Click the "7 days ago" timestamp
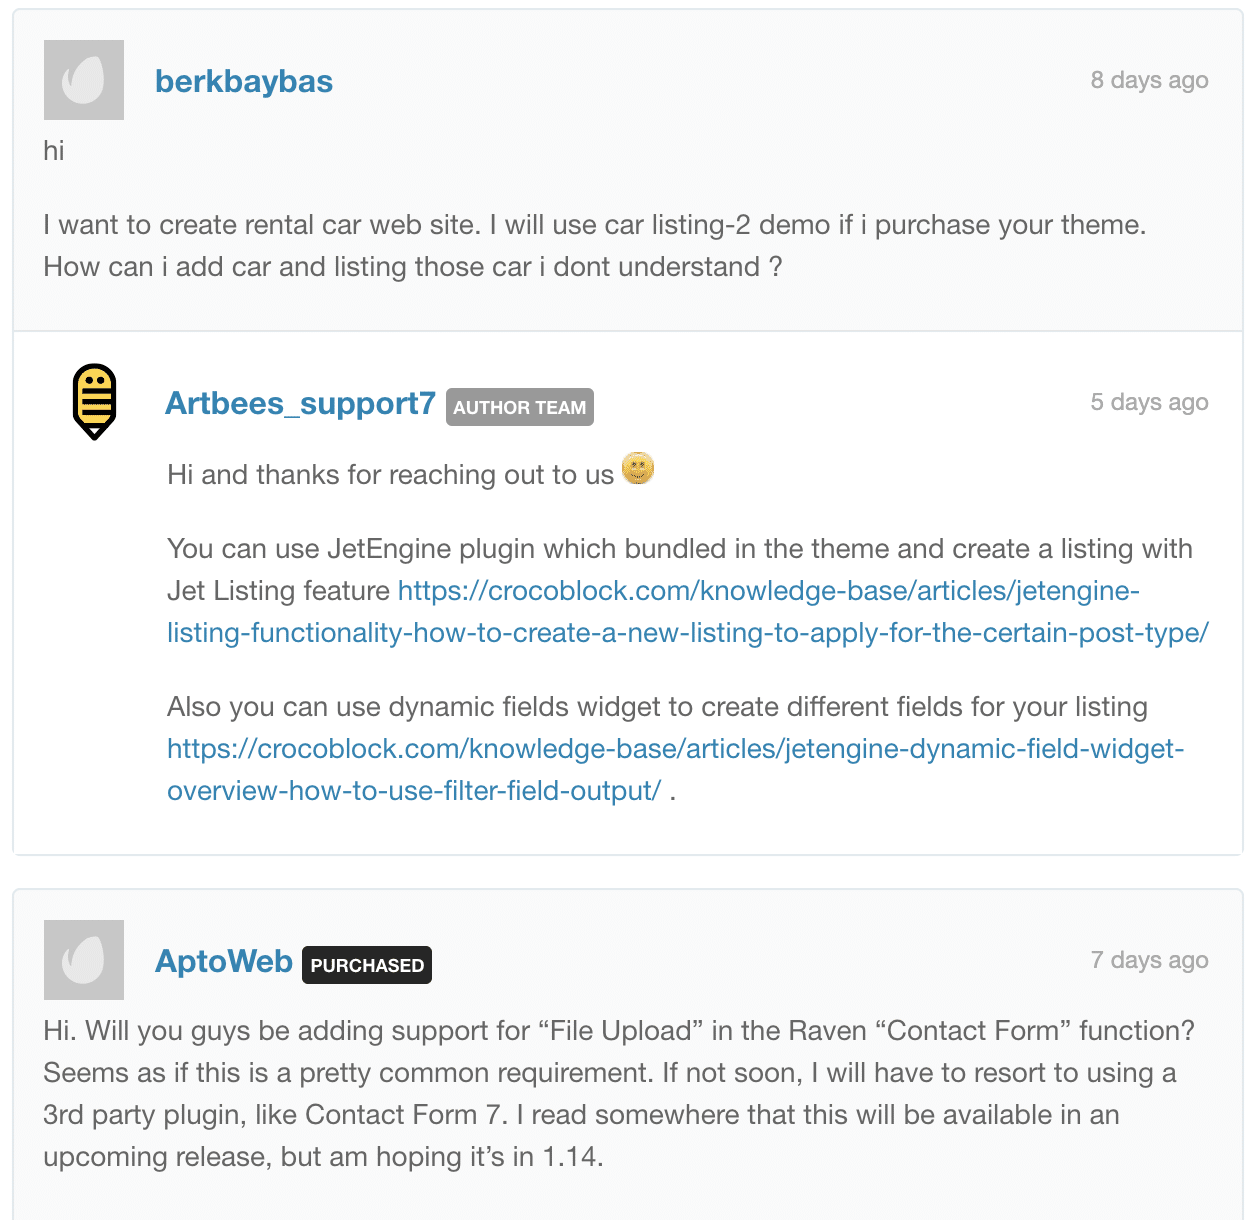 click(x=1149, y=960)
